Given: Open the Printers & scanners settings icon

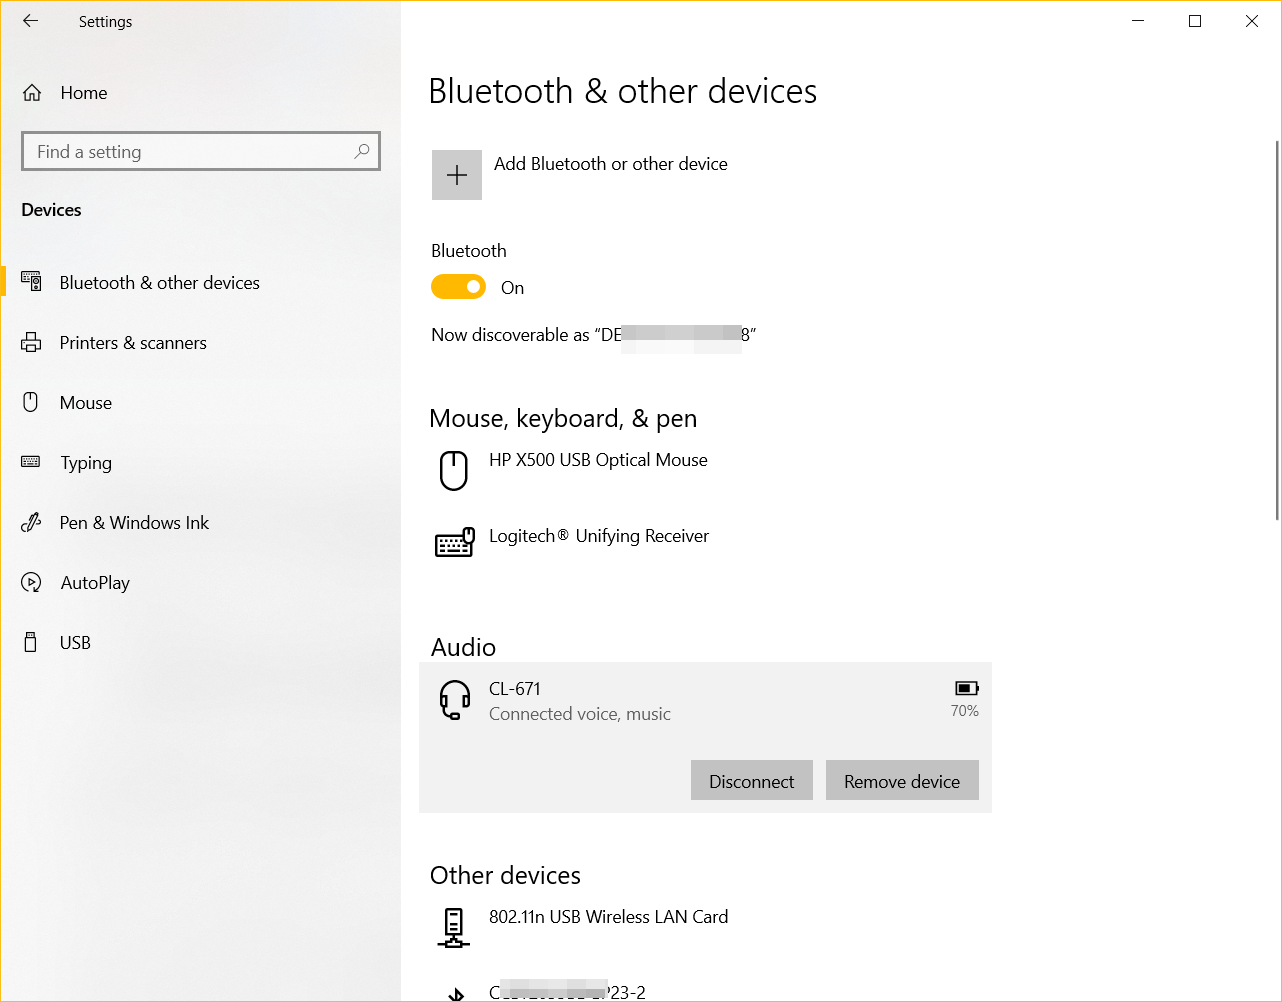Looking at the screenshot, I should [31, 342].
